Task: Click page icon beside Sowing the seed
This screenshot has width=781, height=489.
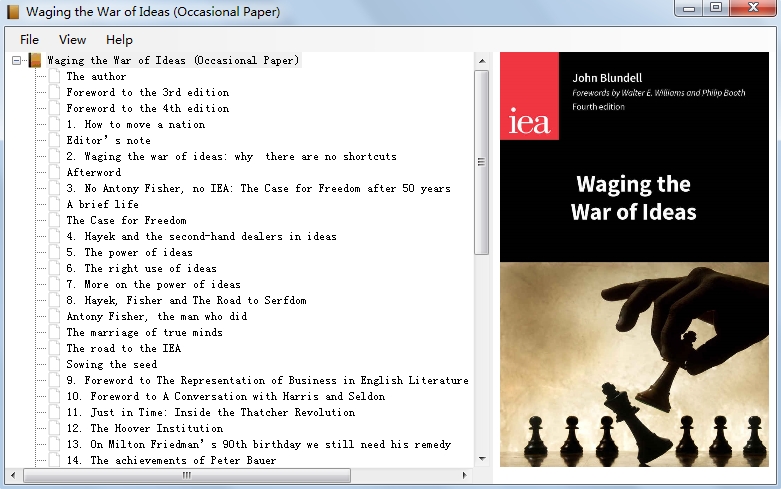Action: tap(55, 364)
